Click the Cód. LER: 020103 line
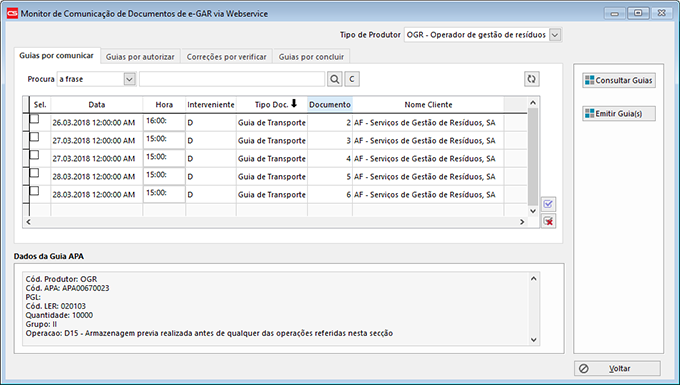Image resolution: width=680 pixels, height=385 pixels. (56, 306)
